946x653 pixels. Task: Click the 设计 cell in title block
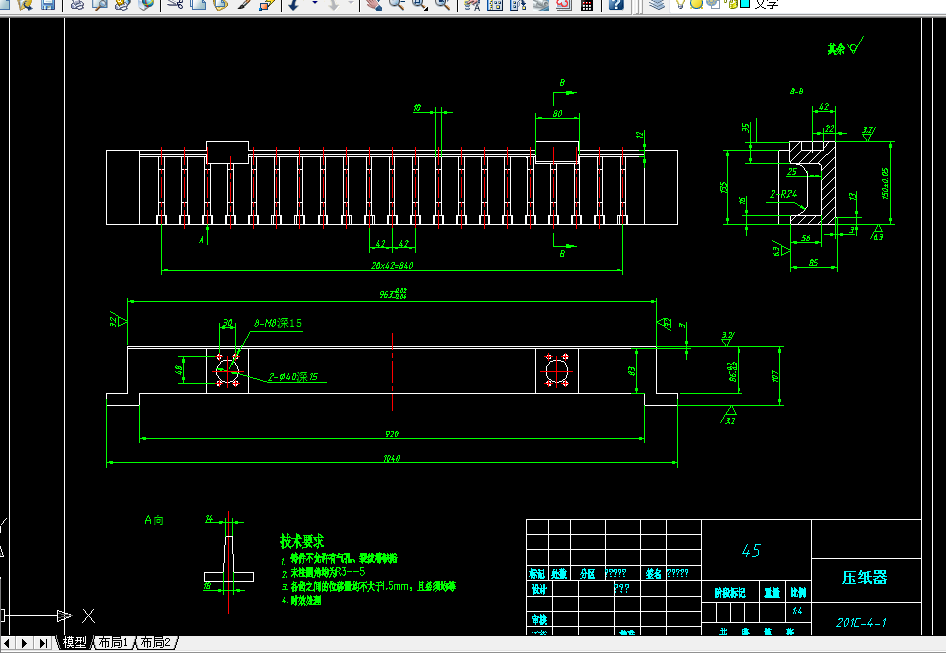coord(539,589)
